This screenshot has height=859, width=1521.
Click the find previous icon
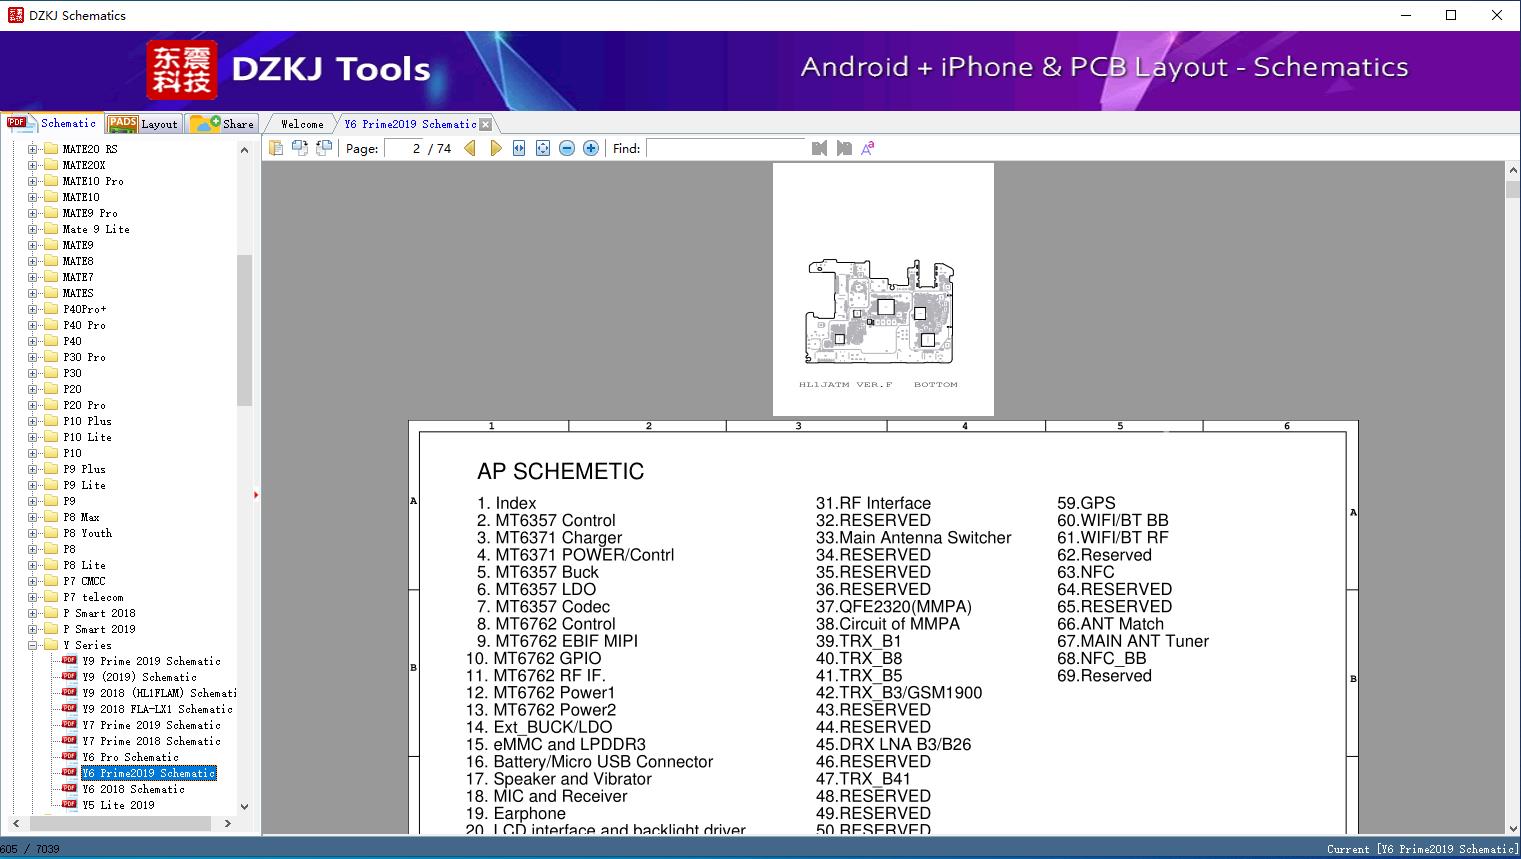(819, 148)
